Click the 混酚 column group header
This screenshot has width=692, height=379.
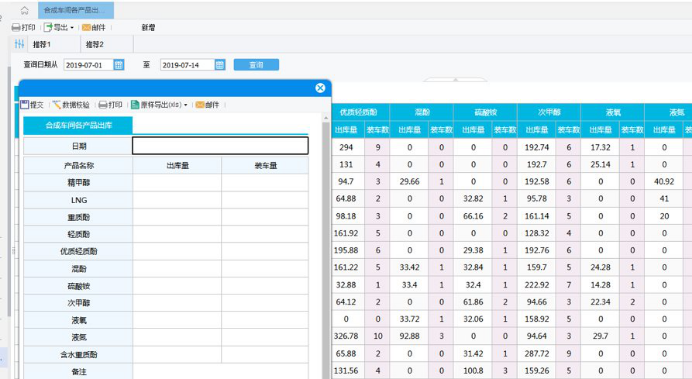[422, 112]
